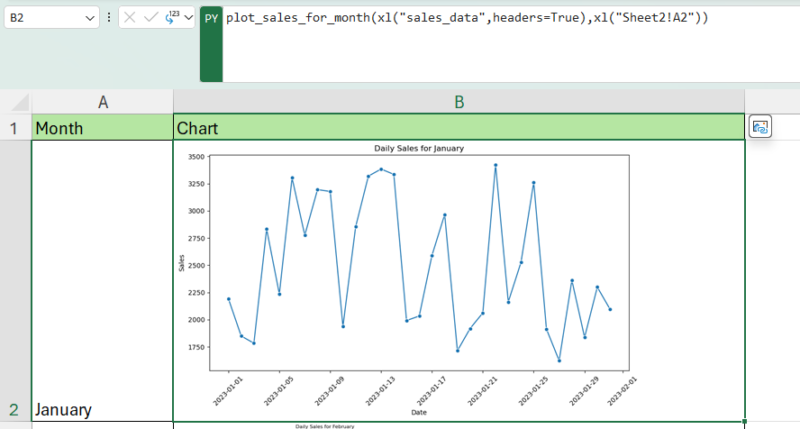
Task: Click the cancel (X) formula icon
Action: 129,18
